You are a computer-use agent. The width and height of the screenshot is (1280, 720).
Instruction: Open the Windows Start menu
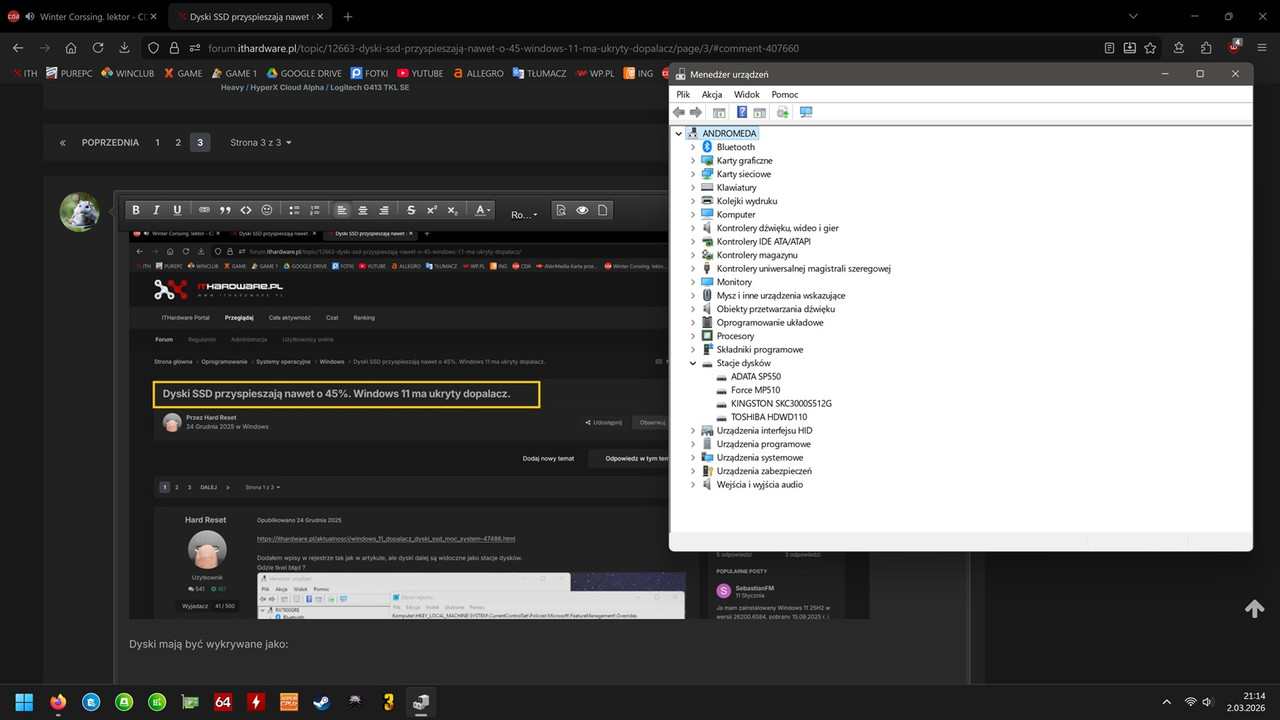(x=24, y=702)
